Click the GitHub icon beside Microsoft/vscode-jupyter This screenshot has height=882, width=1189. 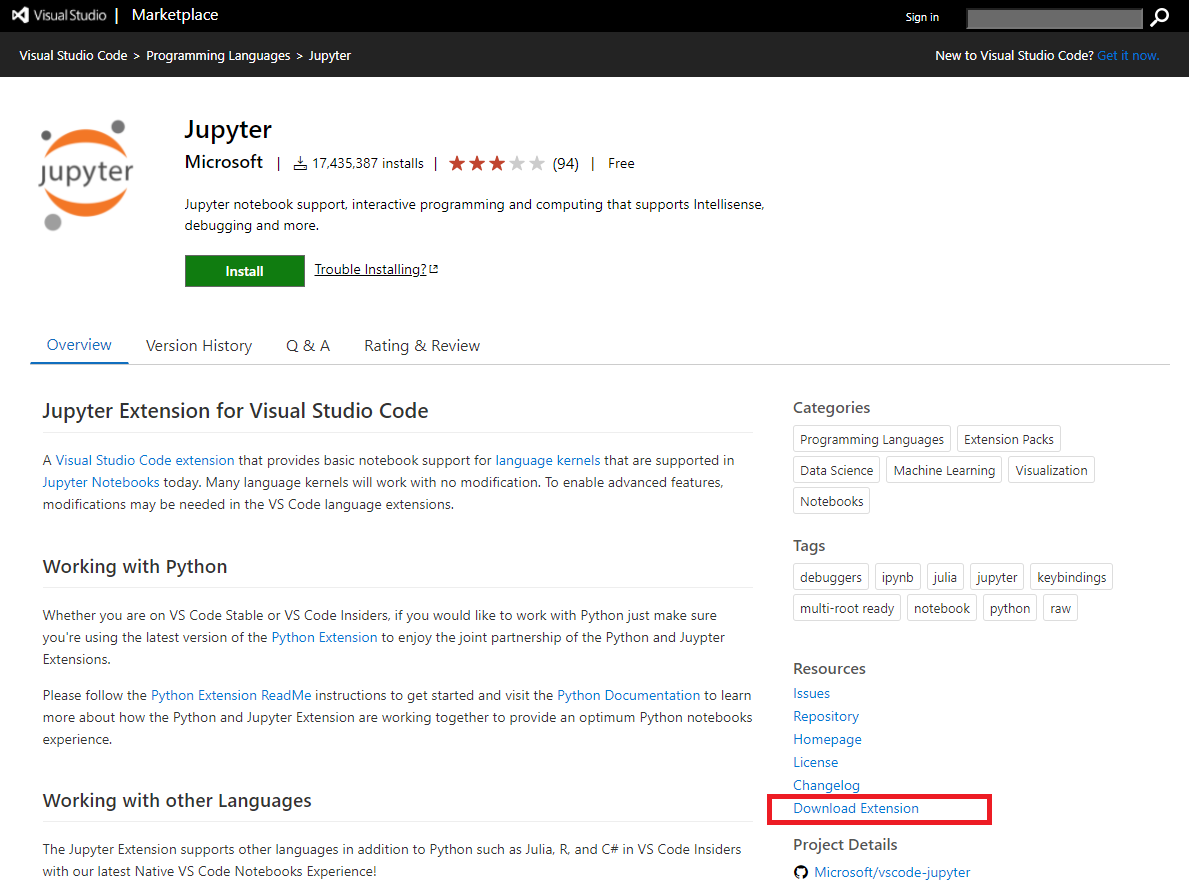(801, 872)
